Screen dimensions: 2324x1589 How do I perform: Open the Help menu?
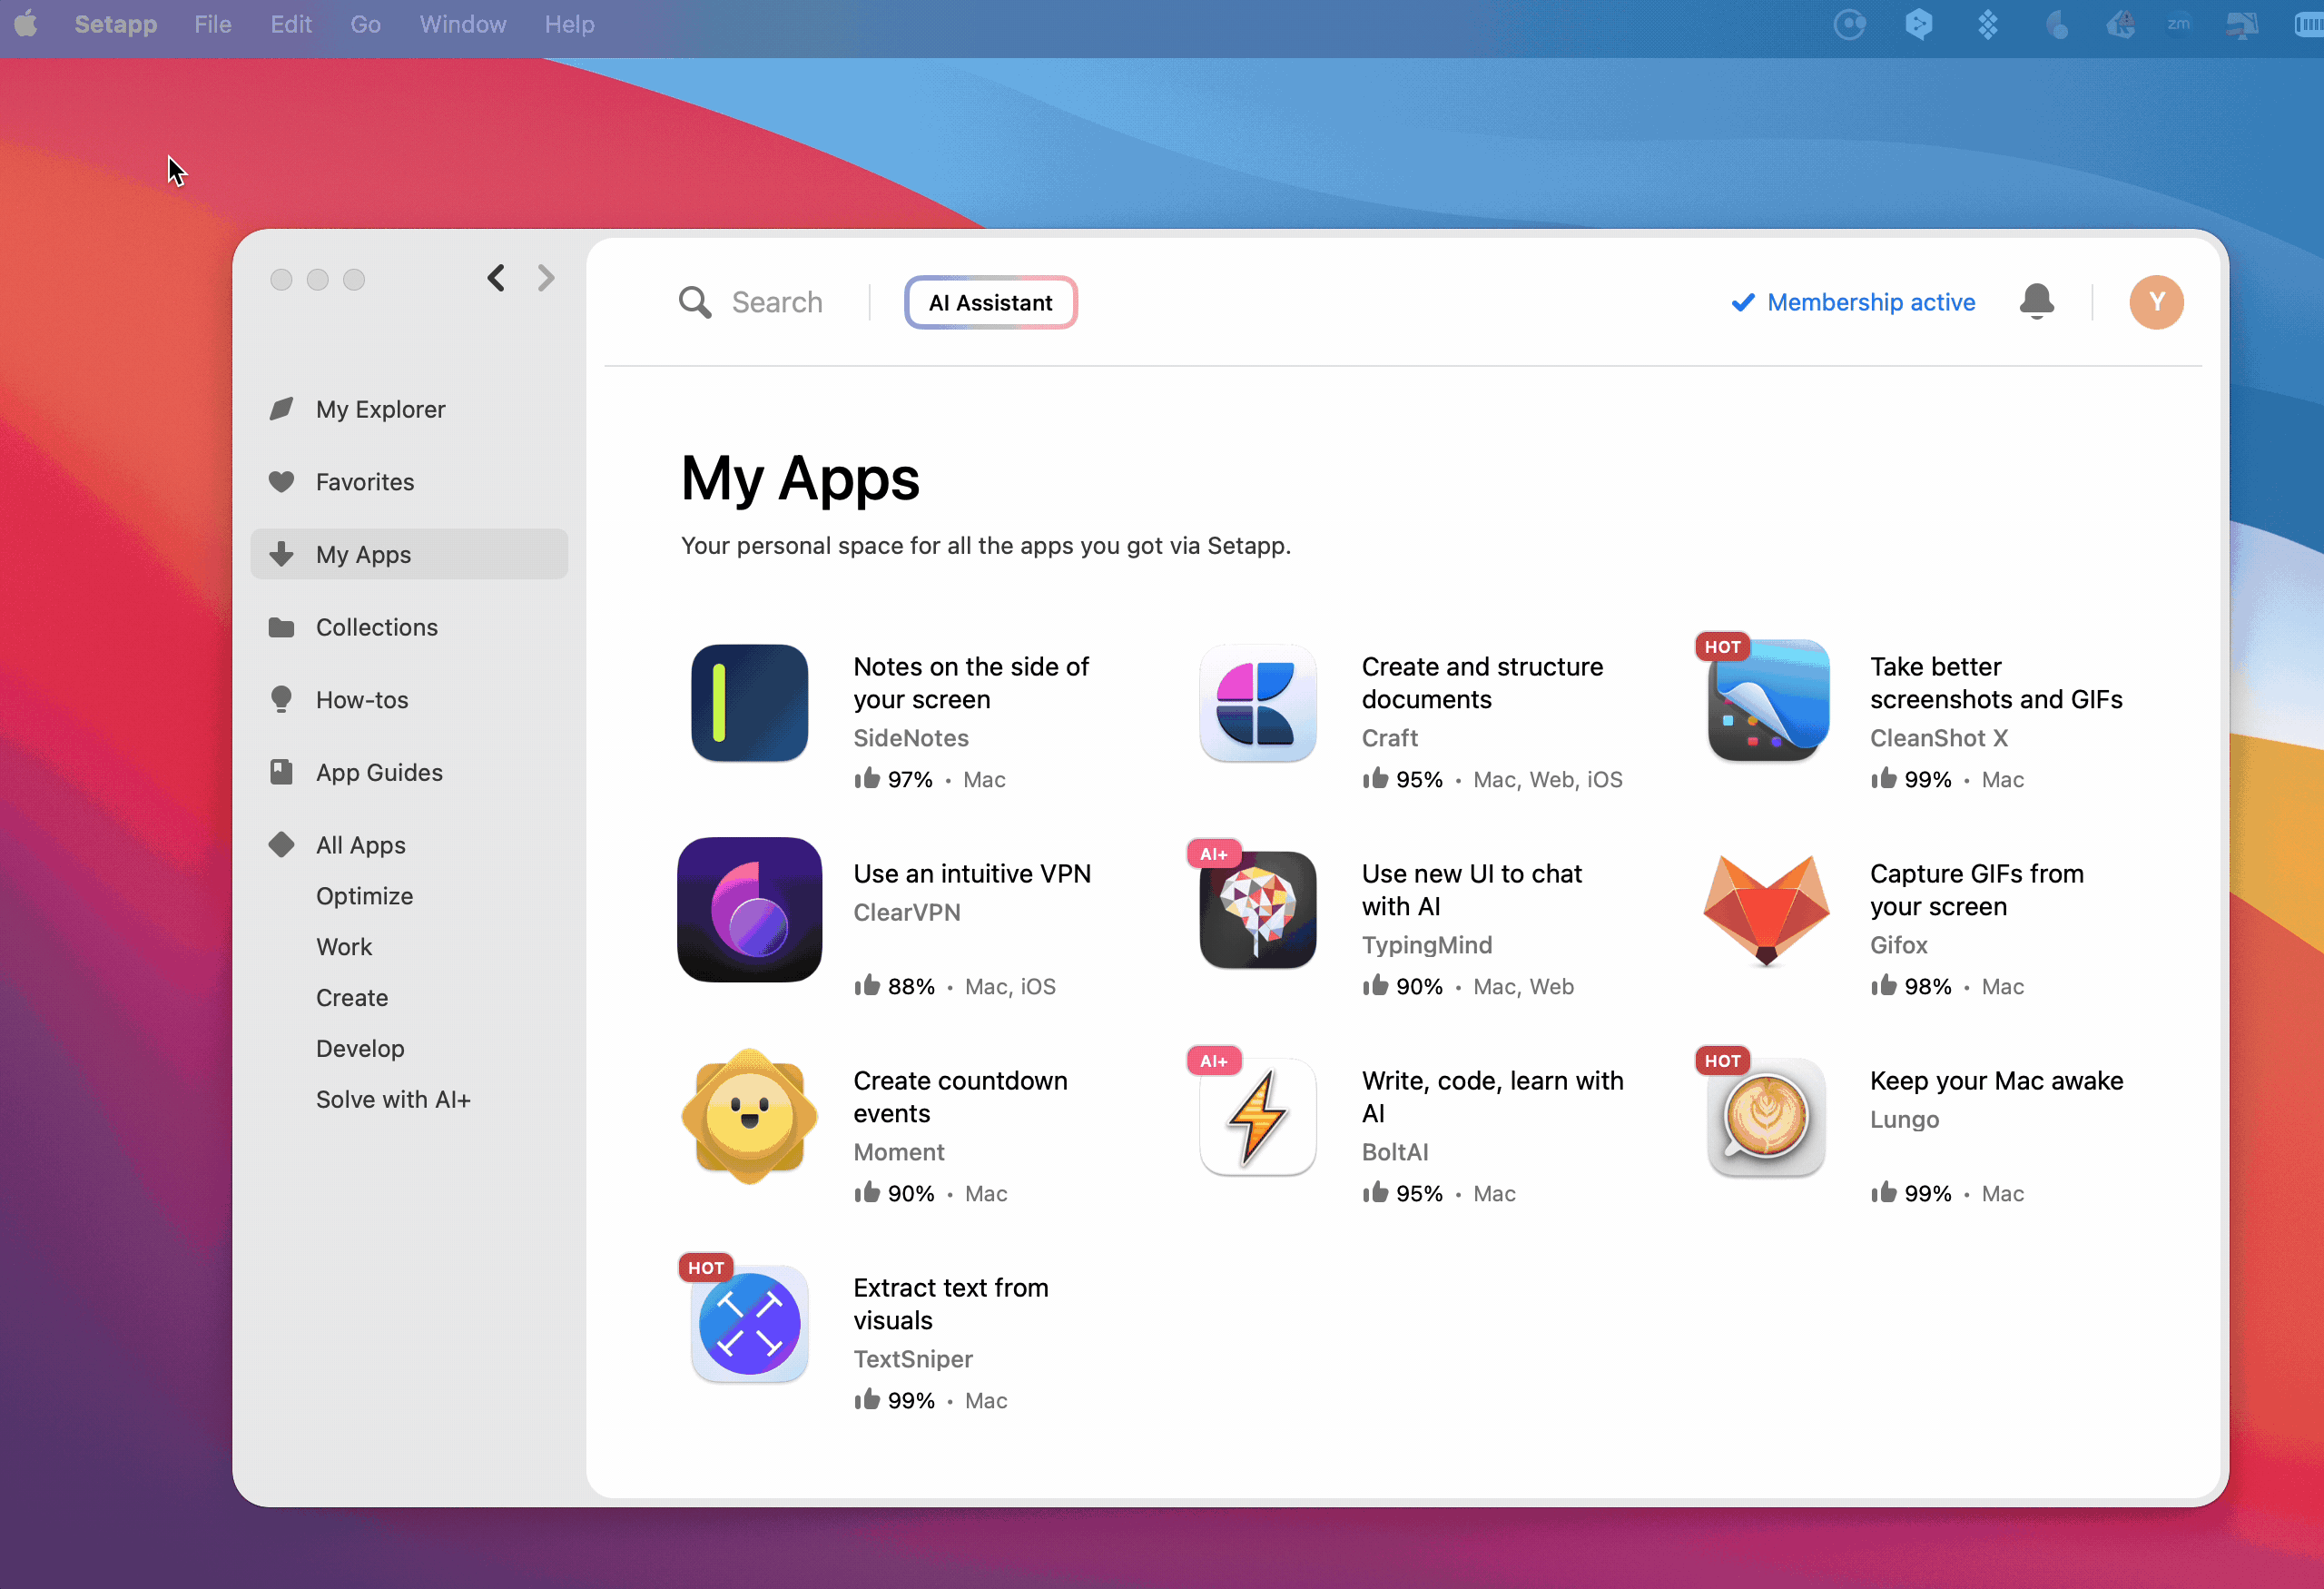tap(569, 24)
